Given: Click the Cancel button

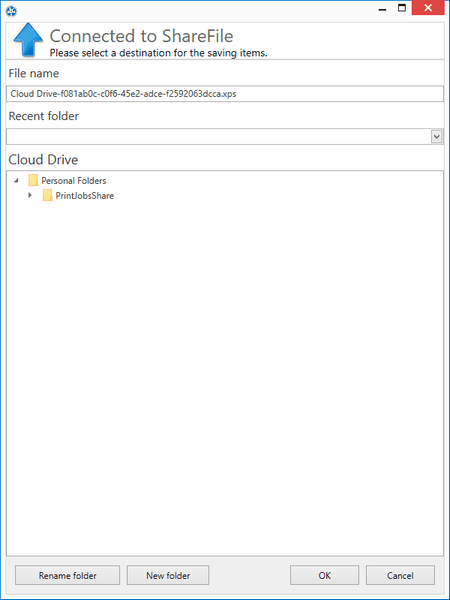Looking at the screenshot, I should point(400,576).
